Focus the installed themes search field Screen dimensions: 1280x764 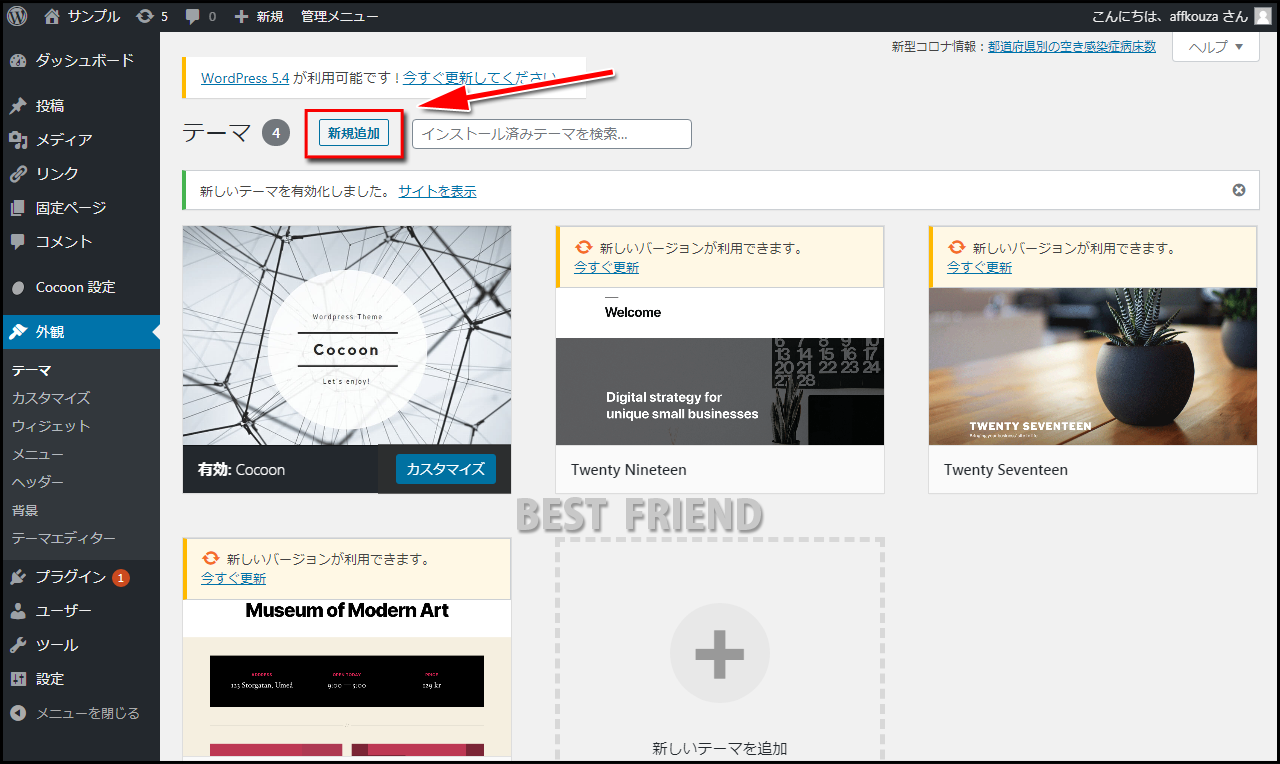click(552, 134)
